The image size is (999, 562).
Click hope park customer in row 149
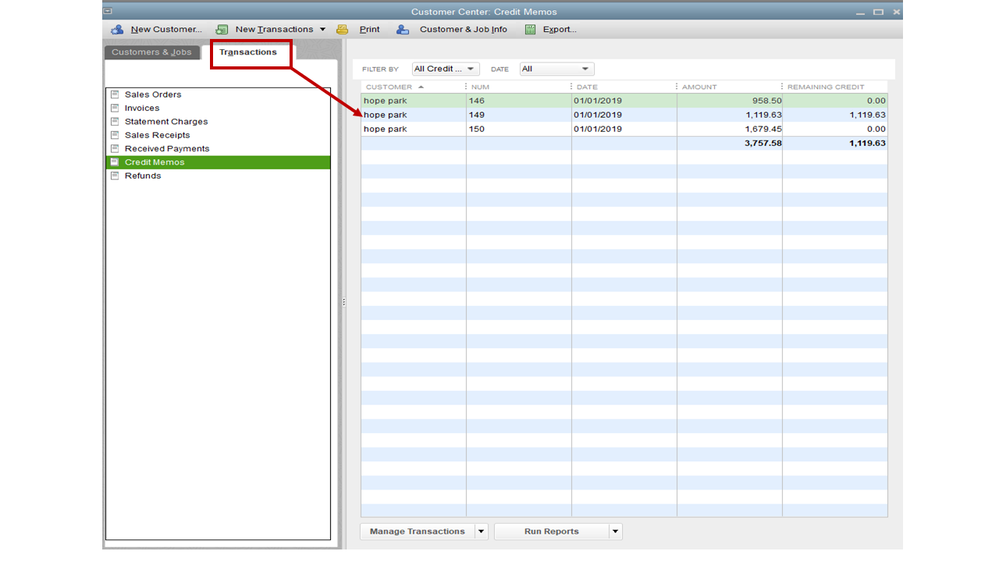tap(385, 115)
